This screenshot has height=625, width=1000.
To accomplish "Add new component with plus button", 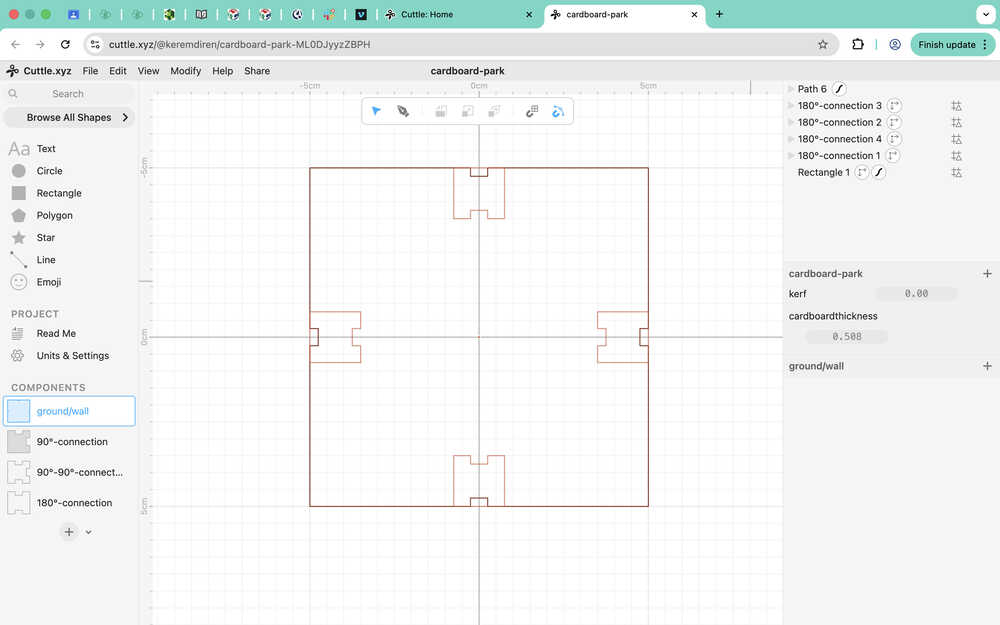I will pyautogui.click(x=69, y=532).
